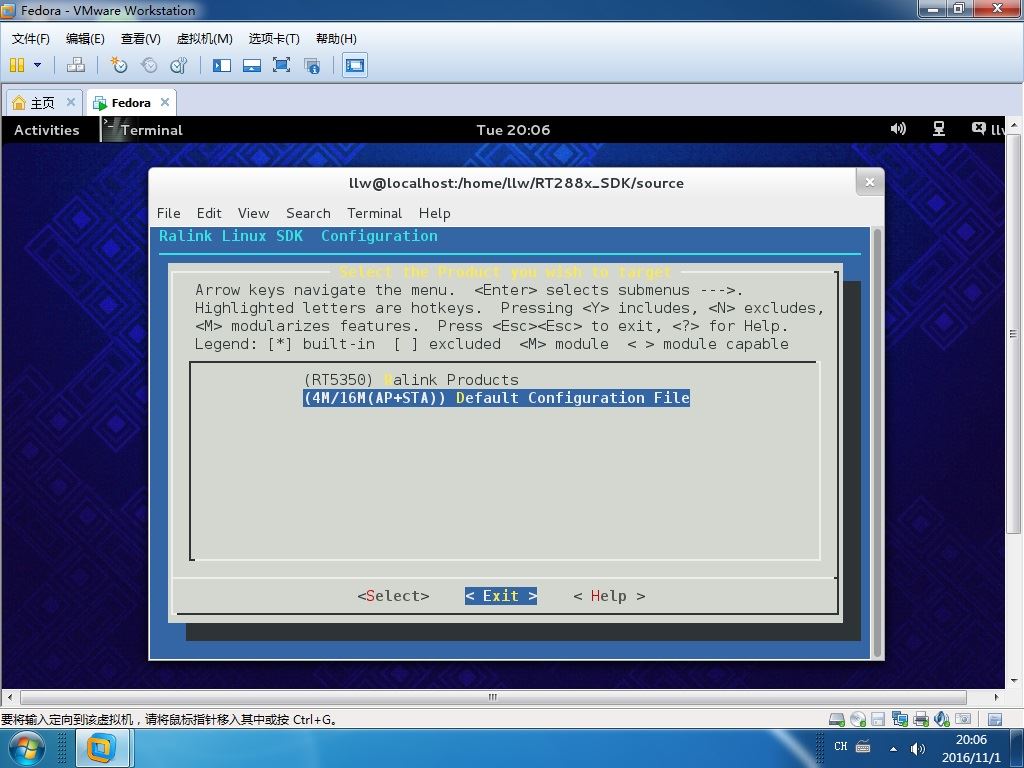Enter full screen mode icon

click(x=281, y=65)
